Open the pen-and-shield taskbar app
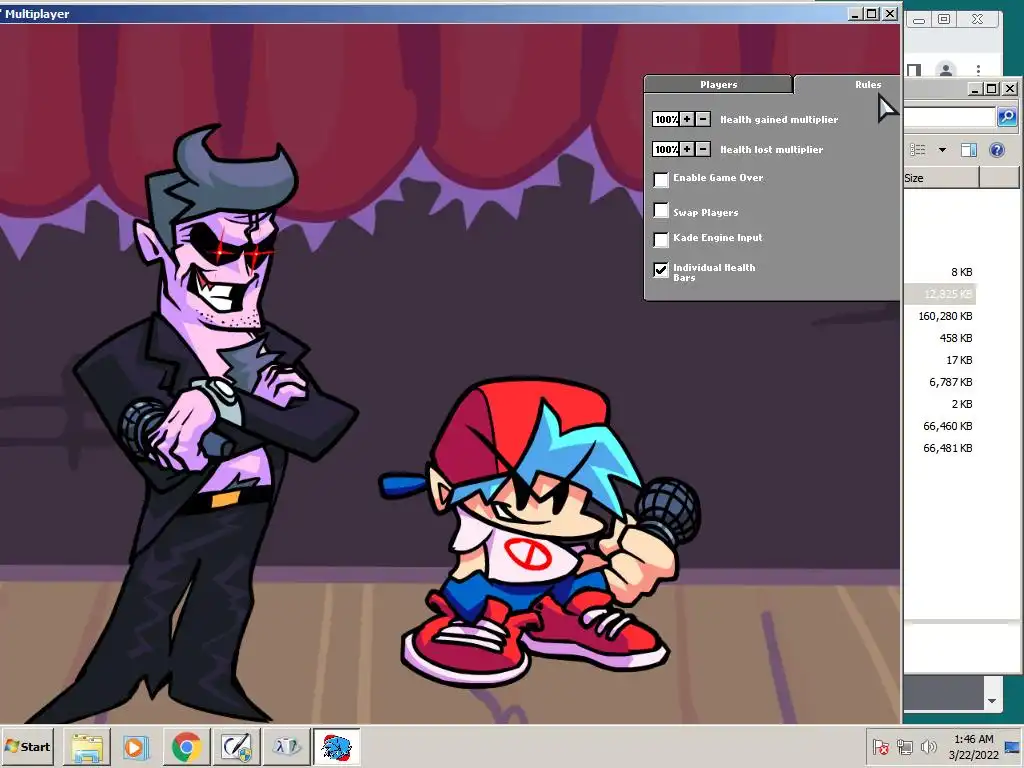1024x768 pixels. [x=236, y=746]
